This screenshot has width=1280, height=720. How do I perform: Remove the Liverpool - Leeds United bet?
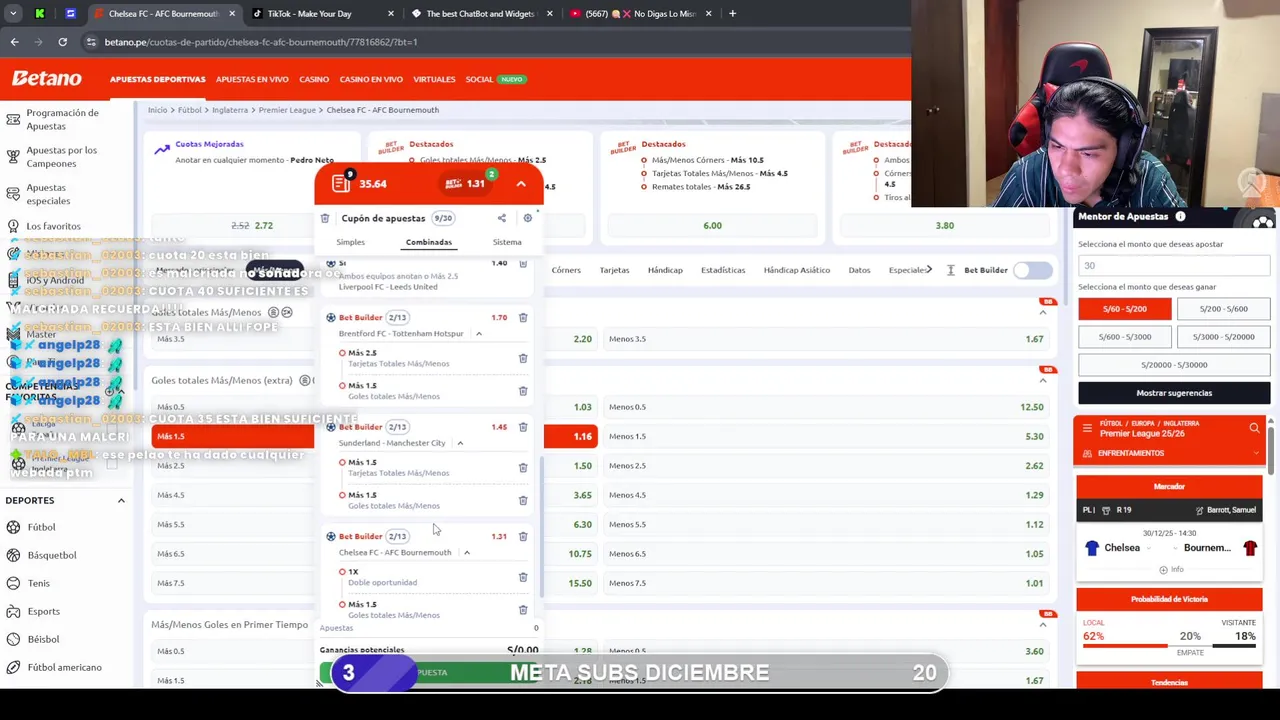pos(523,263)
